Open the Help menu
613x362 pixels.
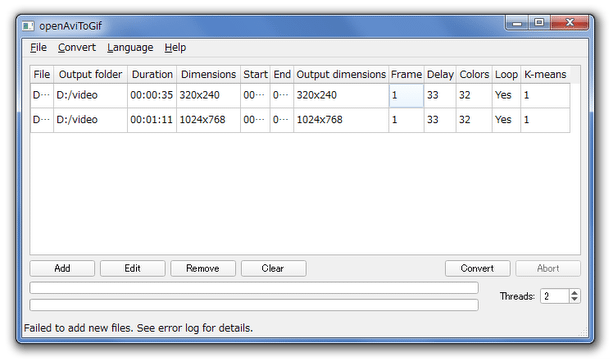[175, 48]
